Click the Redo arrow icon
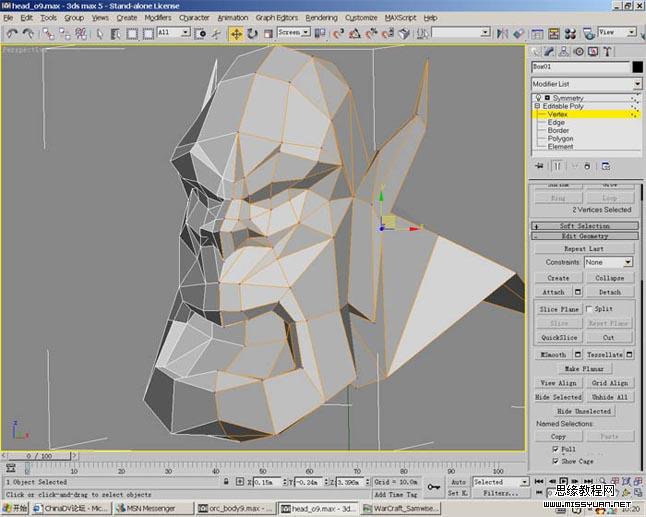This screenshot has height=517, width=646. tap(28, 33)
